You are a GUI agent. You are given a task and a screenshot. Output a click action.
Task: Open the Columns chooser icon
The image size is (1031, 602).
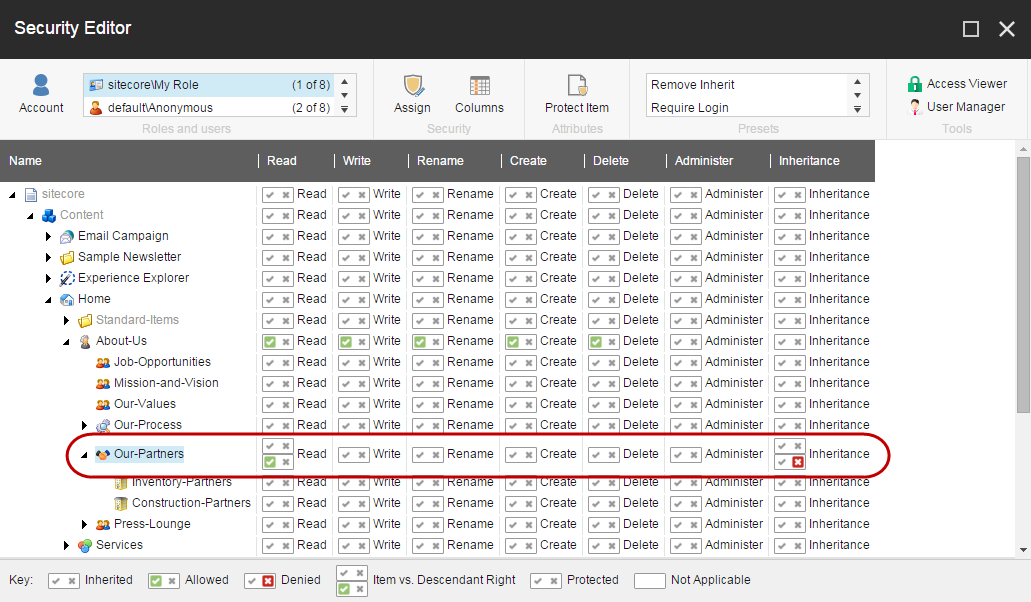click(479, 86)
